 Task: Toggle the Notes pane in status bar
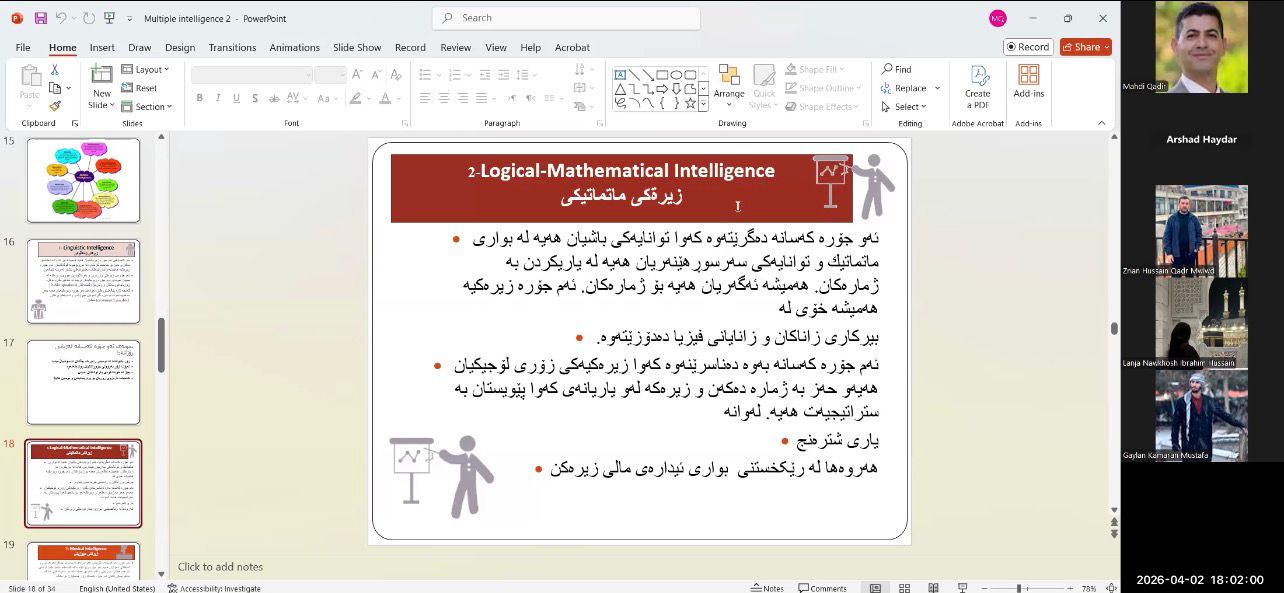pos(767,588)
